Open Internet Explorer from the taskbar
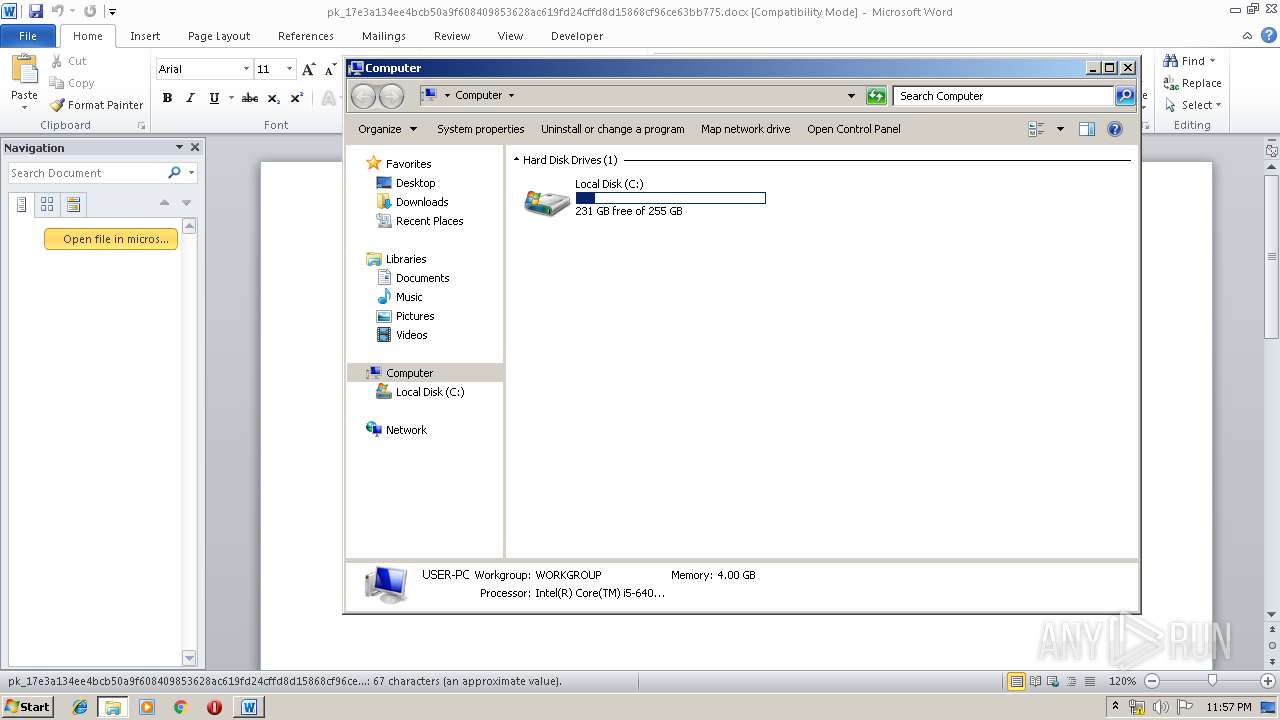This screenshot has height=720, width=1280. click(80, 707)
